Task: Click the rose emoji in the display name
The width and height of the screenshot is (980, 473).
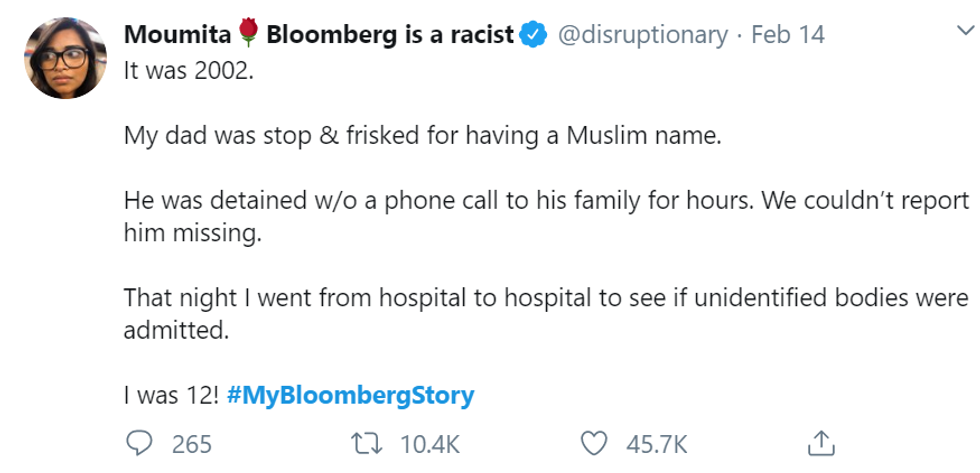Action: click(x=250, y=35)
